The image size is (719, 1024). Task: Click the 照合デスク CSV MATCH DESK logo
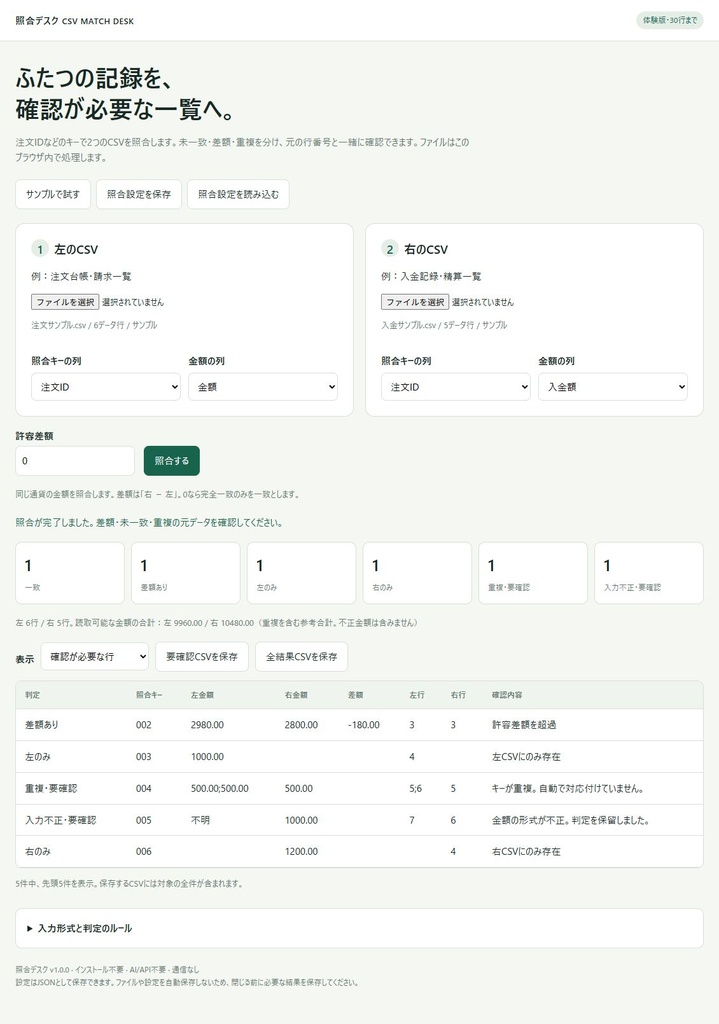pyautogui.click(x=74, y=21)
